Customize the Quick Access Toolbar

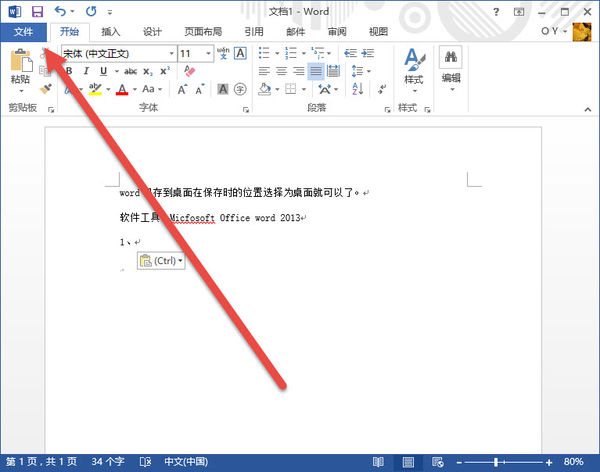(x=110, y=12)
